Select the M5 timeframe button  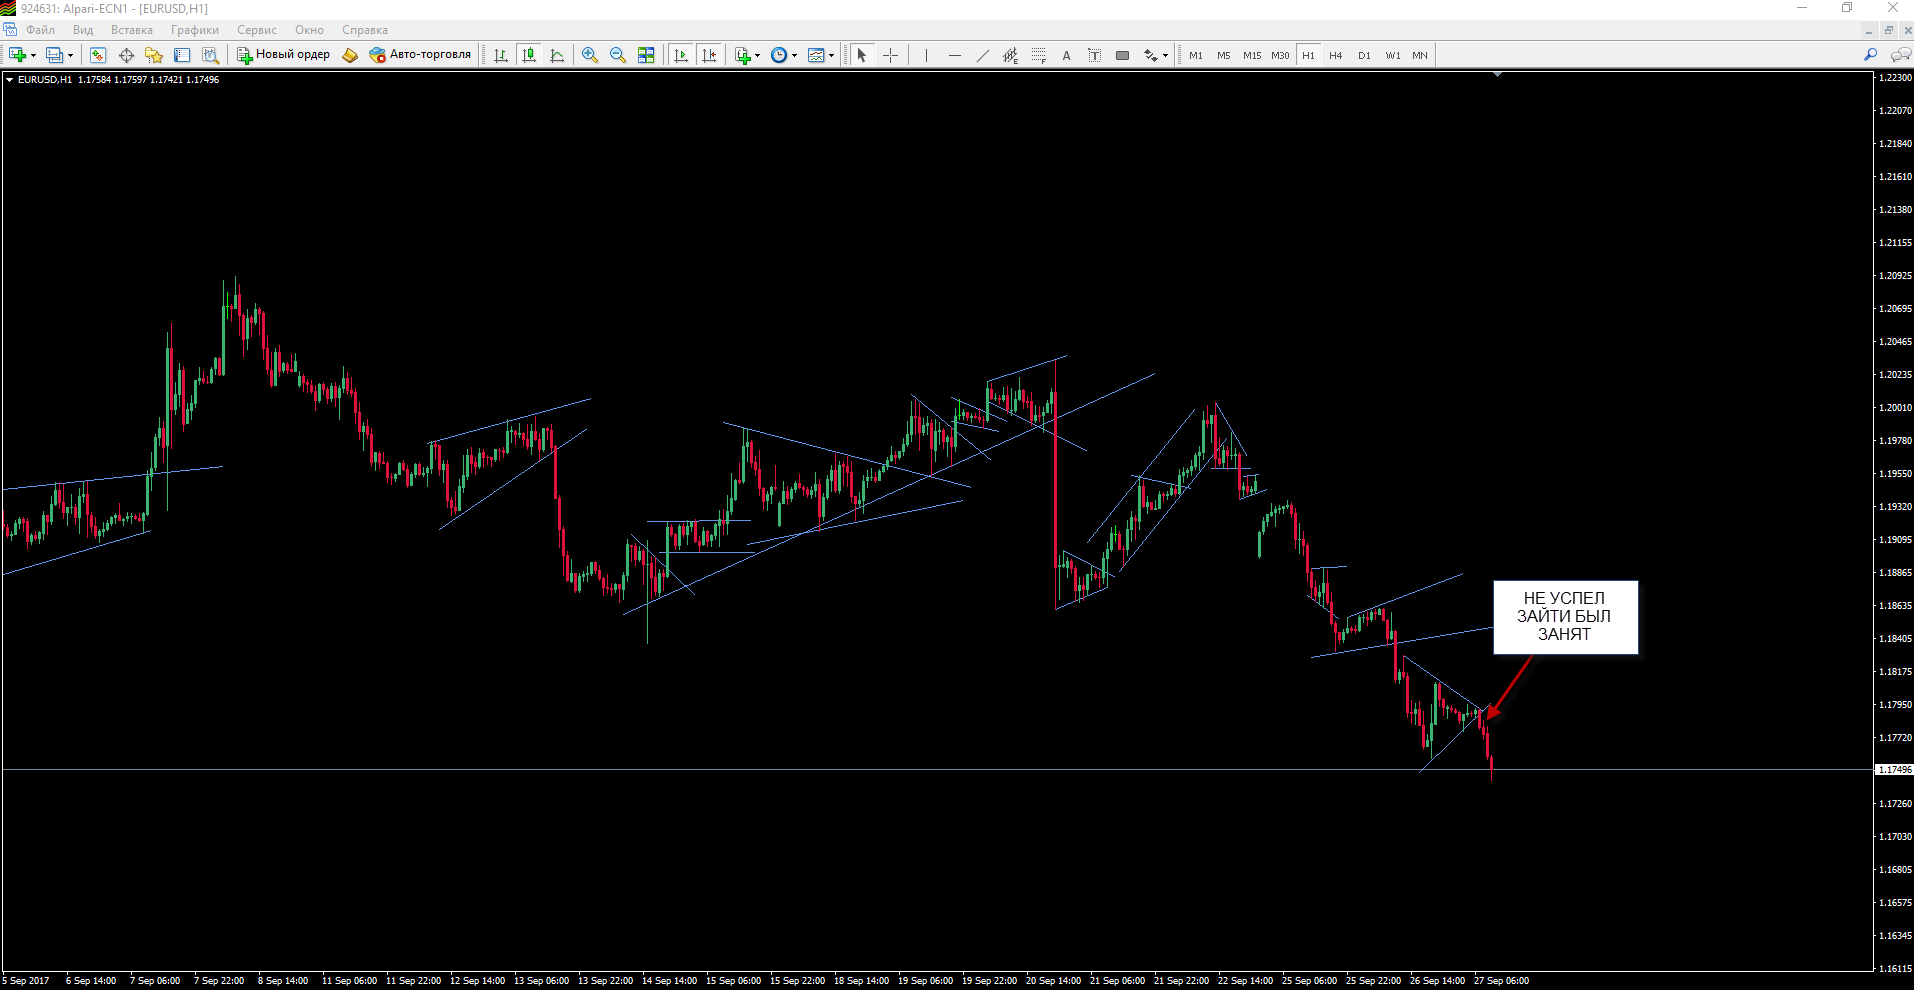tap(1224, 55)
